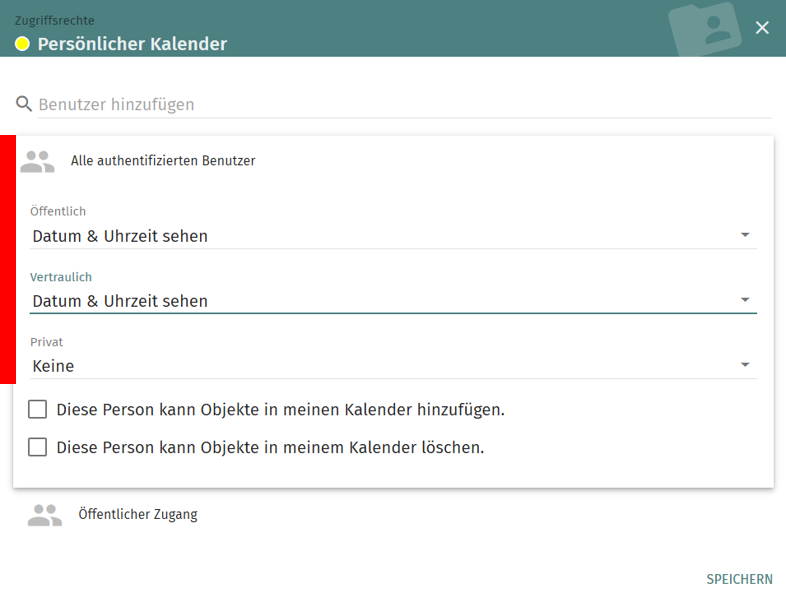Open the Vertraulich permission dropdown
786x602 pixels.
(x=380, y=300)
